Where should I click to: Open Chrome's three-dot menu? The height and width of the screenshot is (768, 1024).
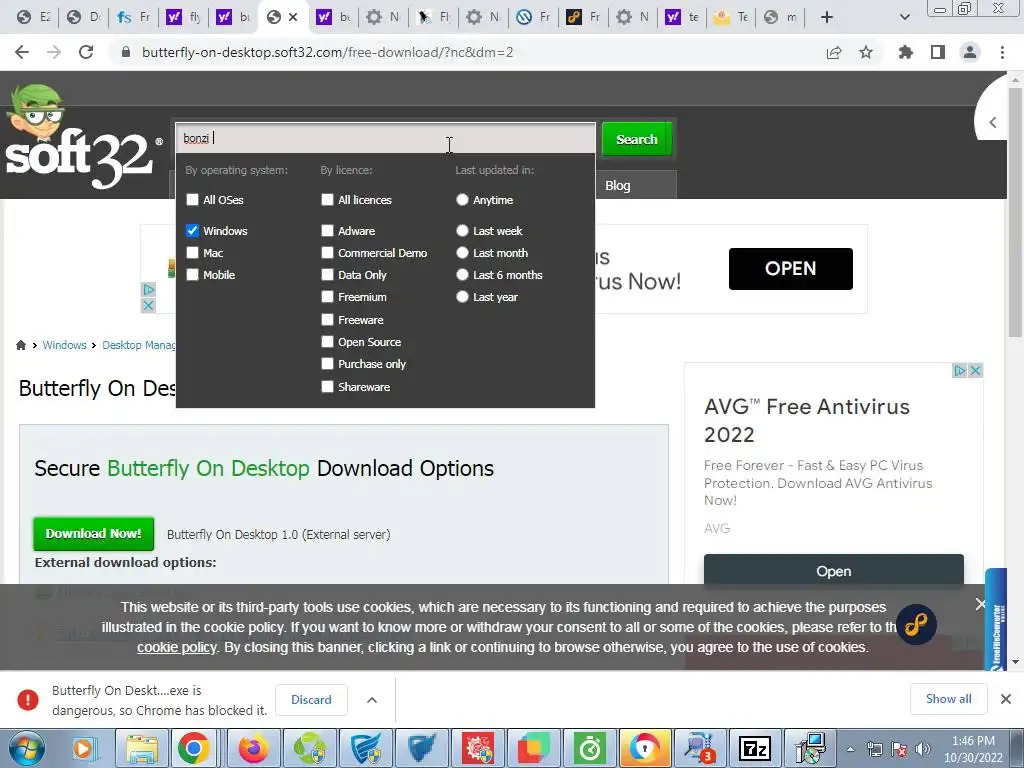[x=1002, y=52]
